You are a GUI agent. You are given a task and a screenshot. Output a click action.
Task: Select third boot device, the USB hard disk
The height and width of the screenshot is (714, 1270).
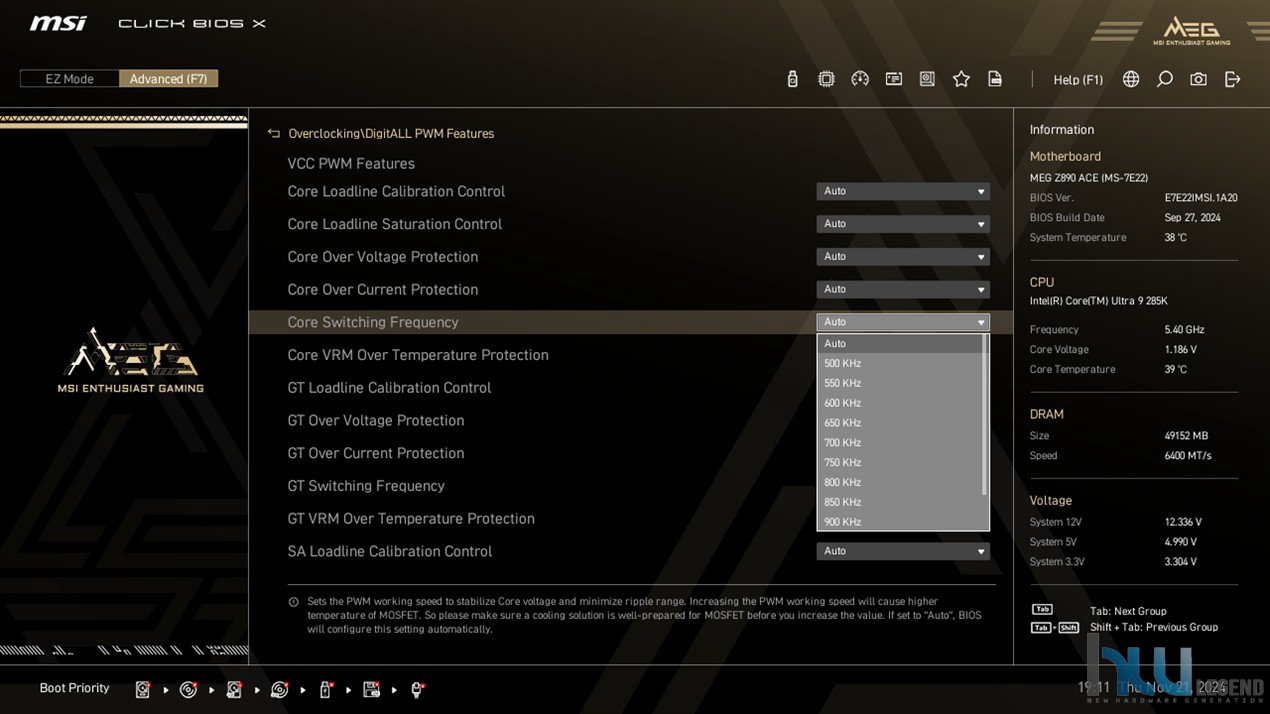pyautogui.click(x=234, y=689)
